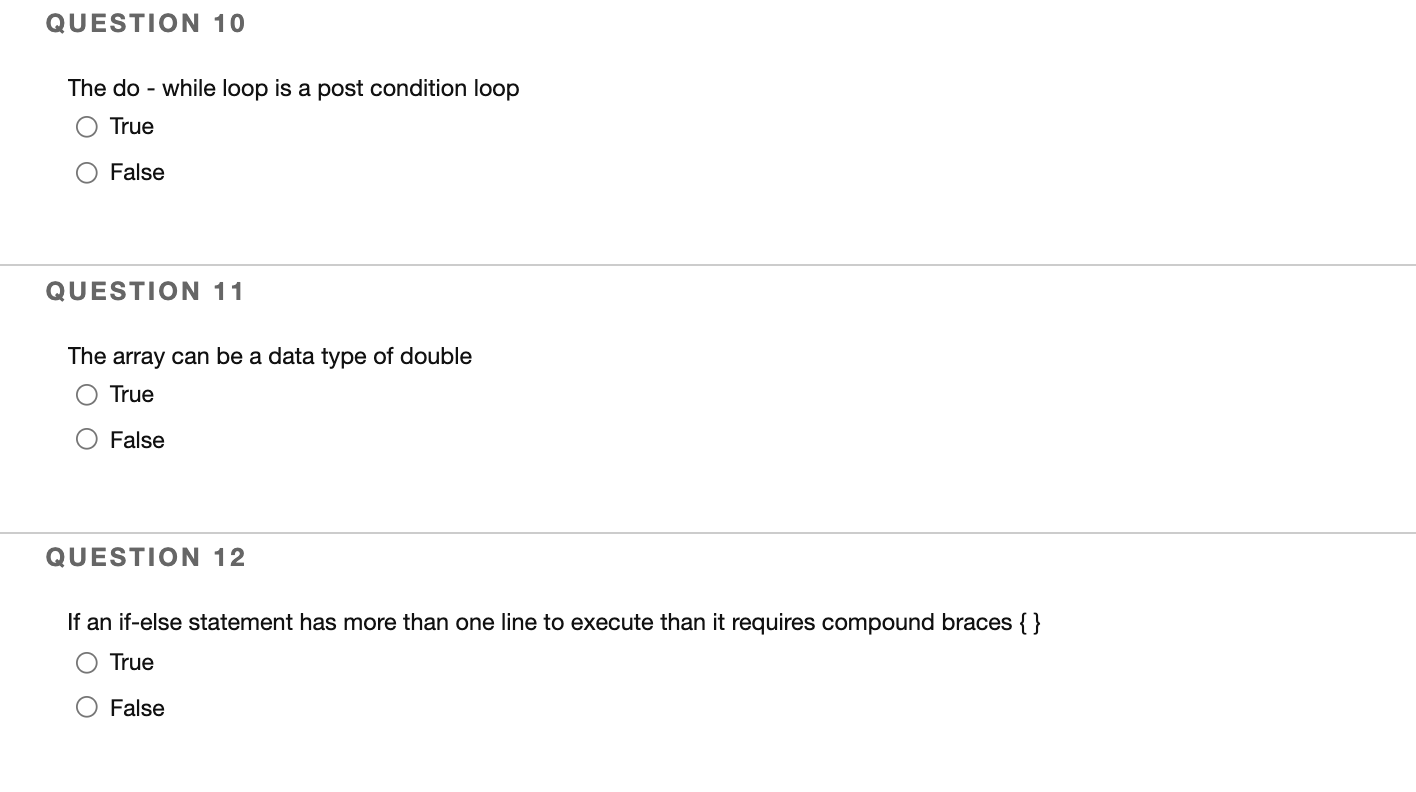The width and height of the screenshot is (1416, 792).
Task: Click the QUESTION 10 heading
Action: click(x=145, y=22)
